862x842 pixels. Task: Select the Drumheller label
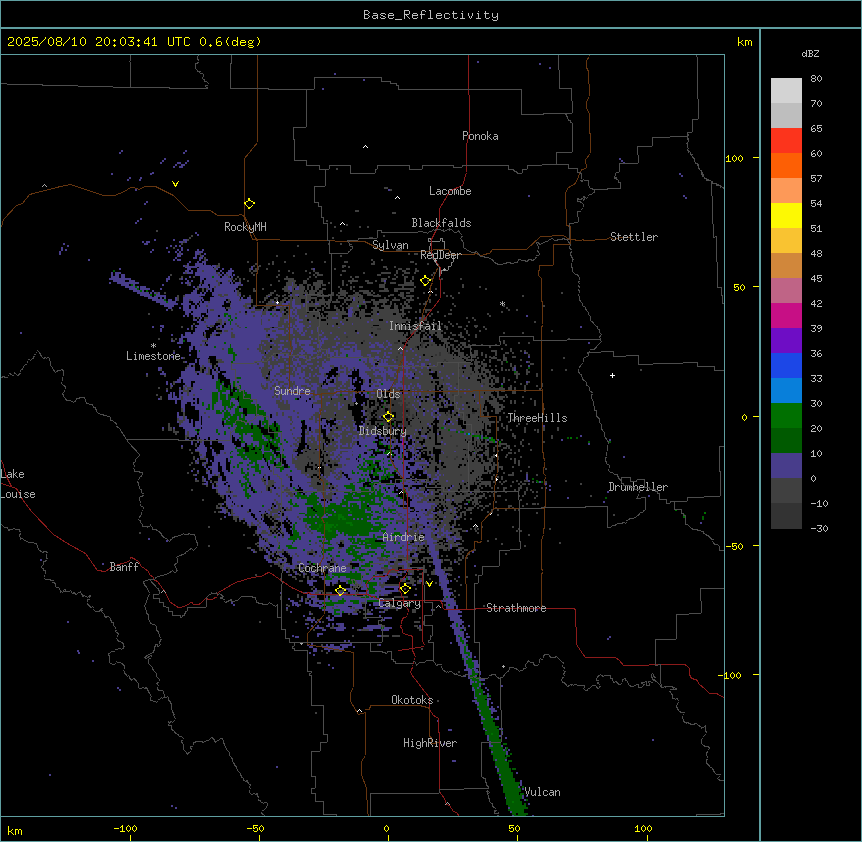tap(638, 487)
